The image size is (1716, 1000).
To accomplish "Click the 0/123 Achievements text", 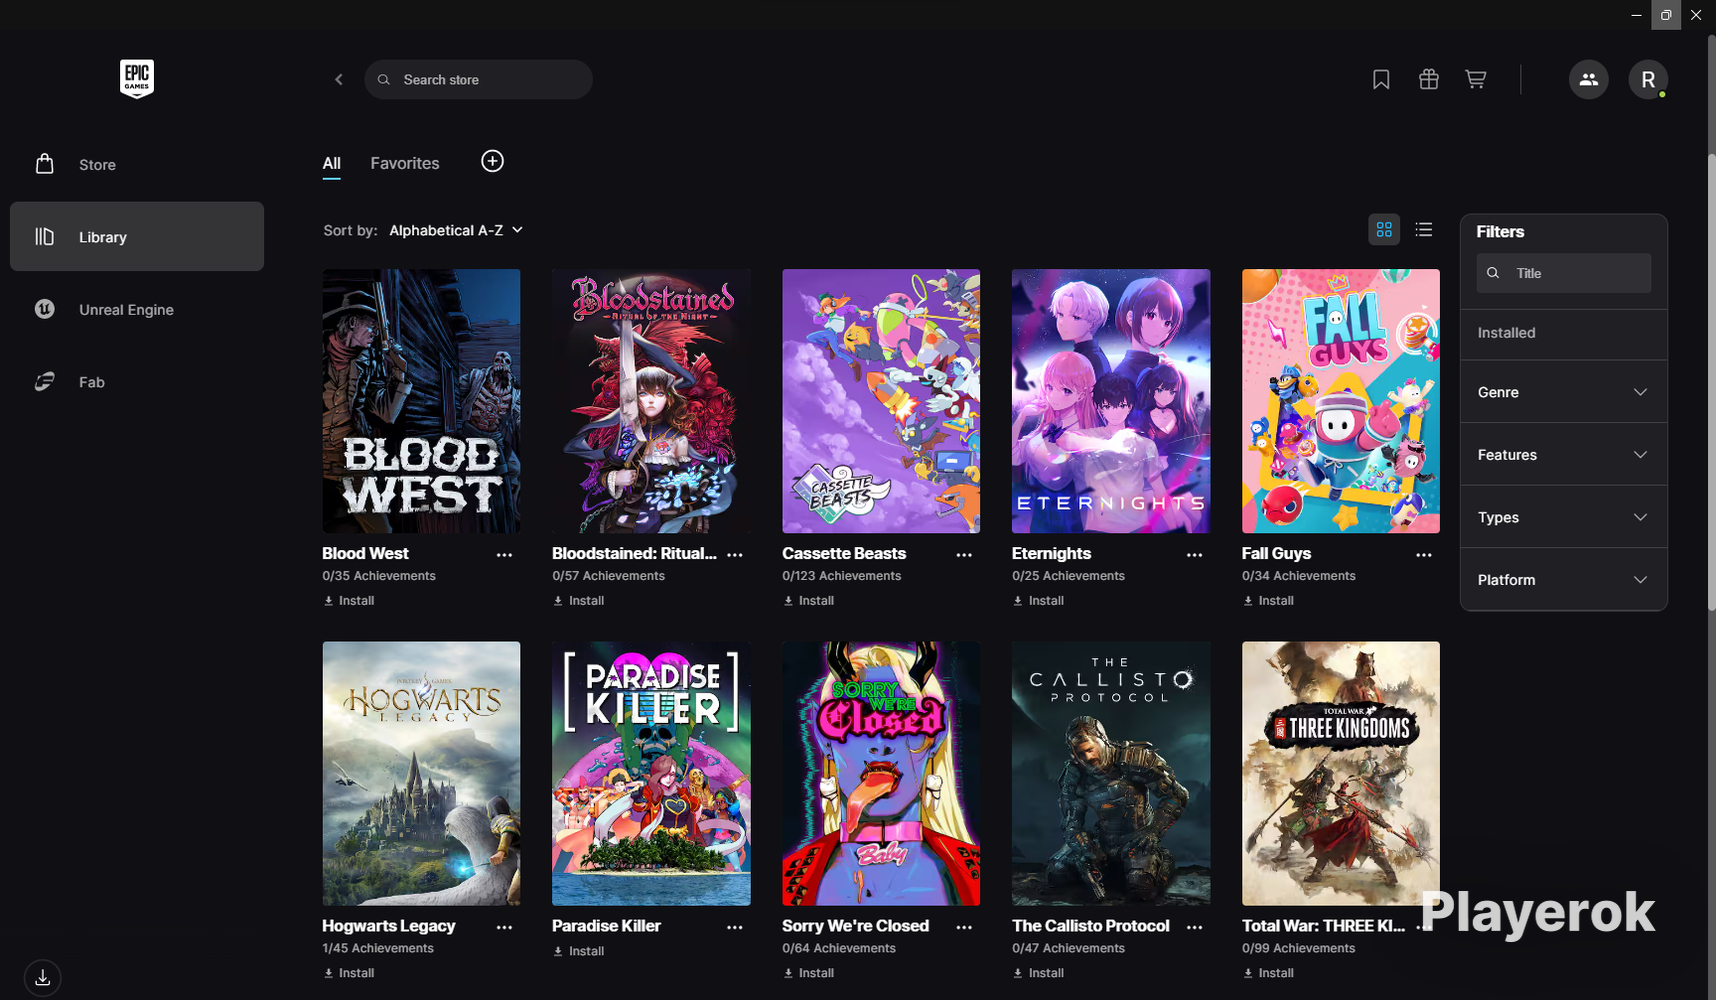I will 841,576.
